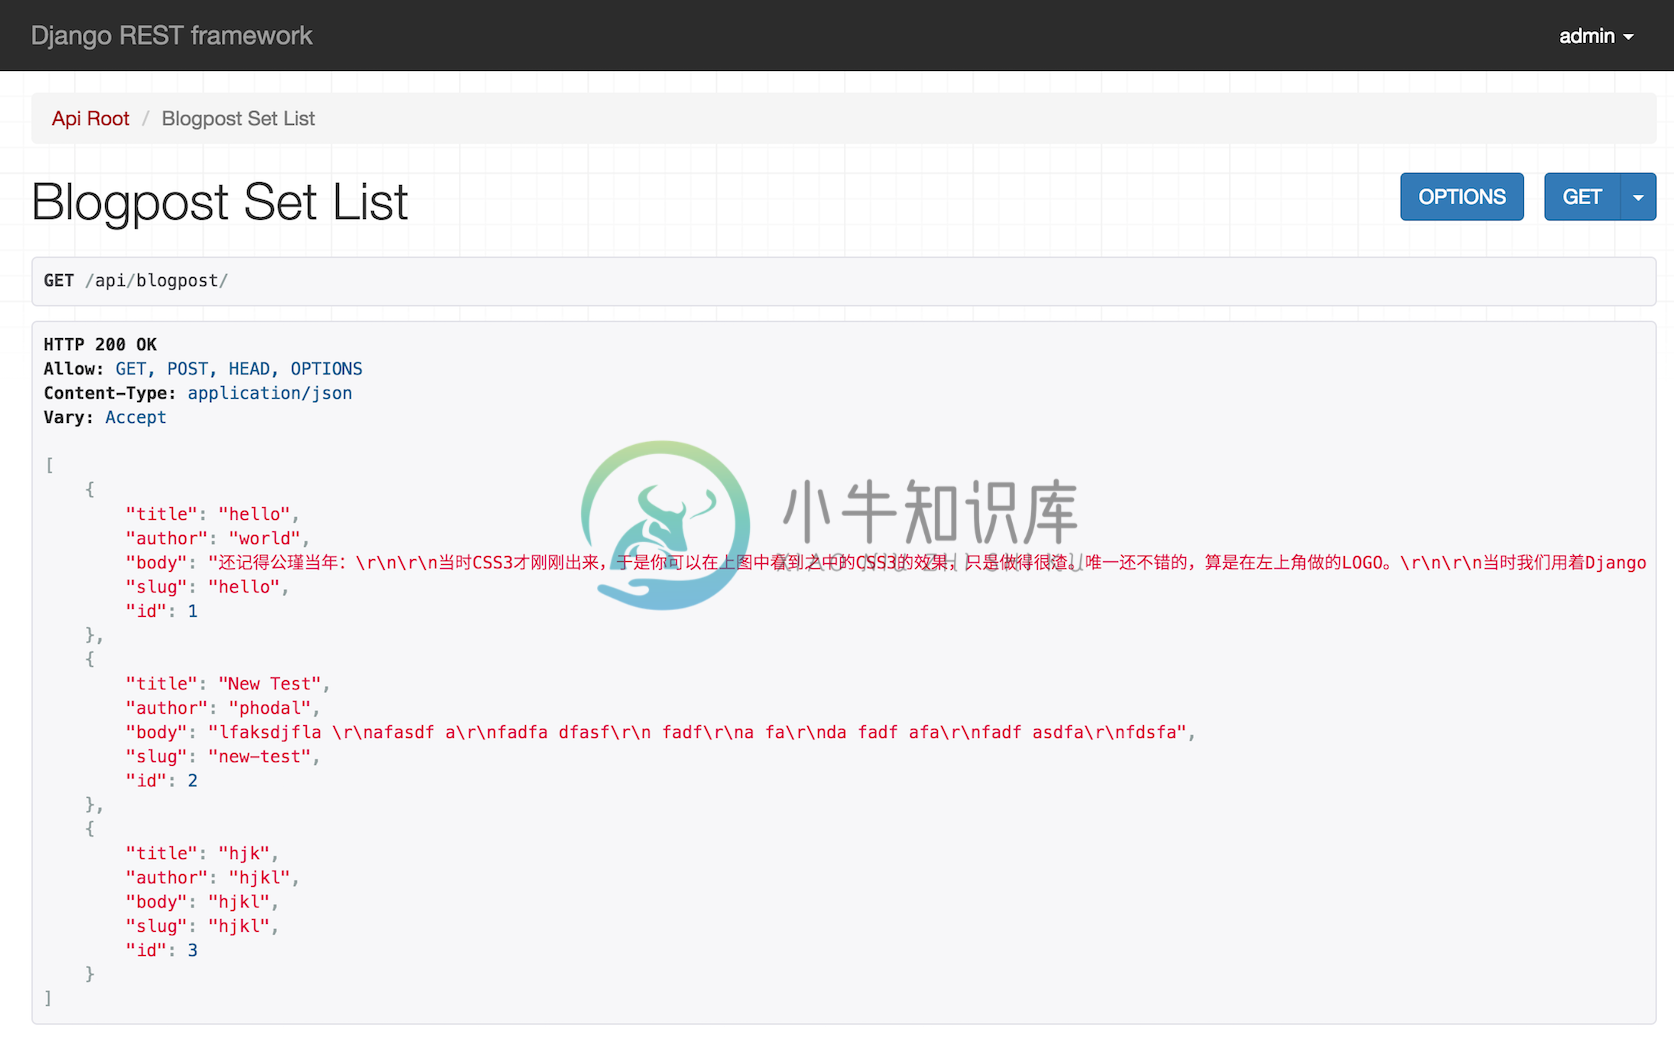
Task: Click the "title": "hjk" line
Action: point(202,853)
